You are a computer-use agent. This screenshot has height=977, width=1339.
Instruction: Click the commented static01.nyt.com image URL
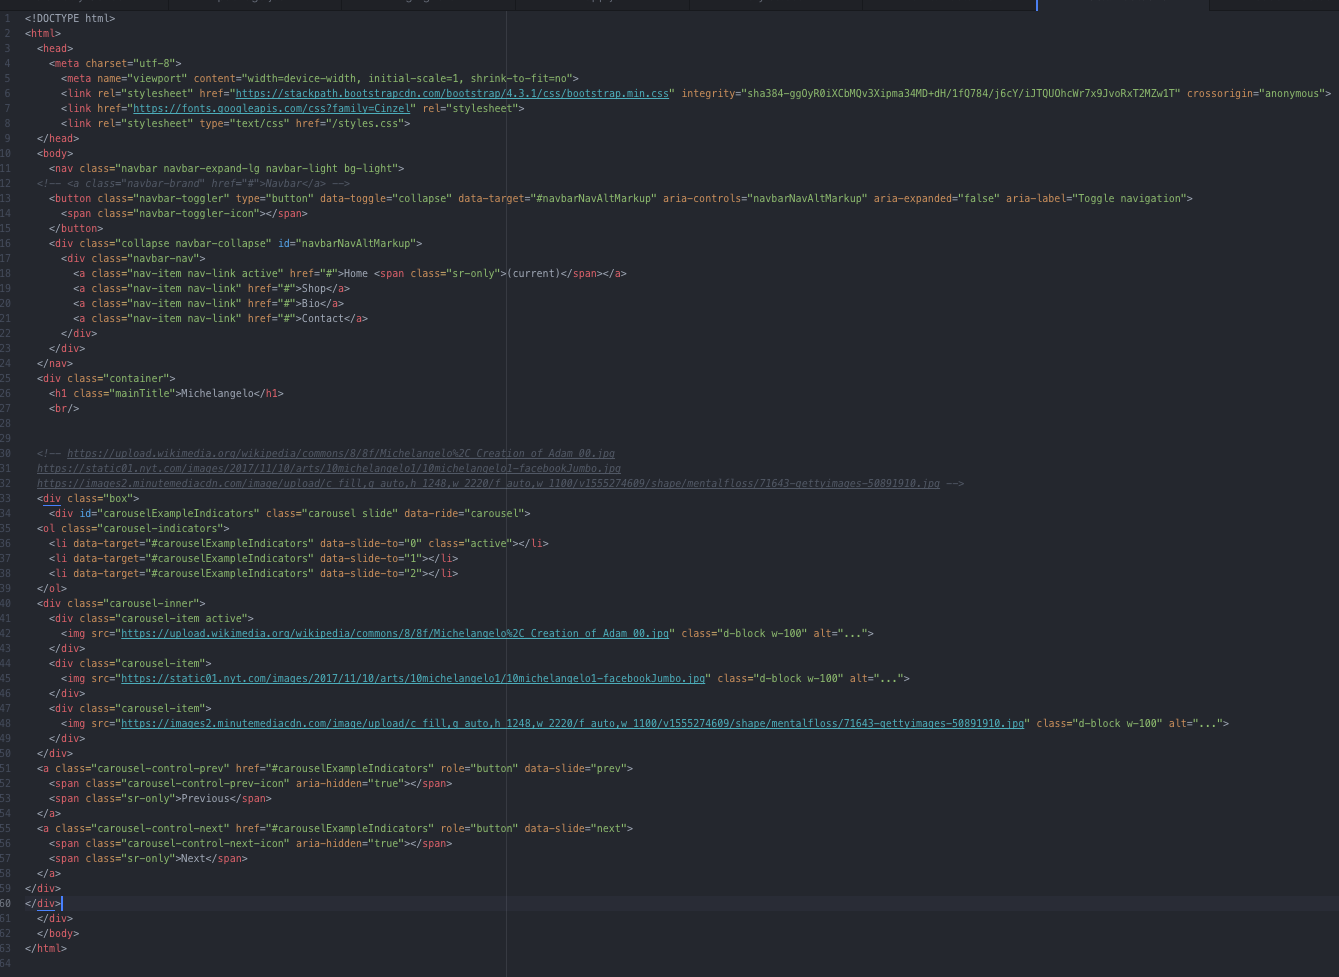tap(329, 468)
